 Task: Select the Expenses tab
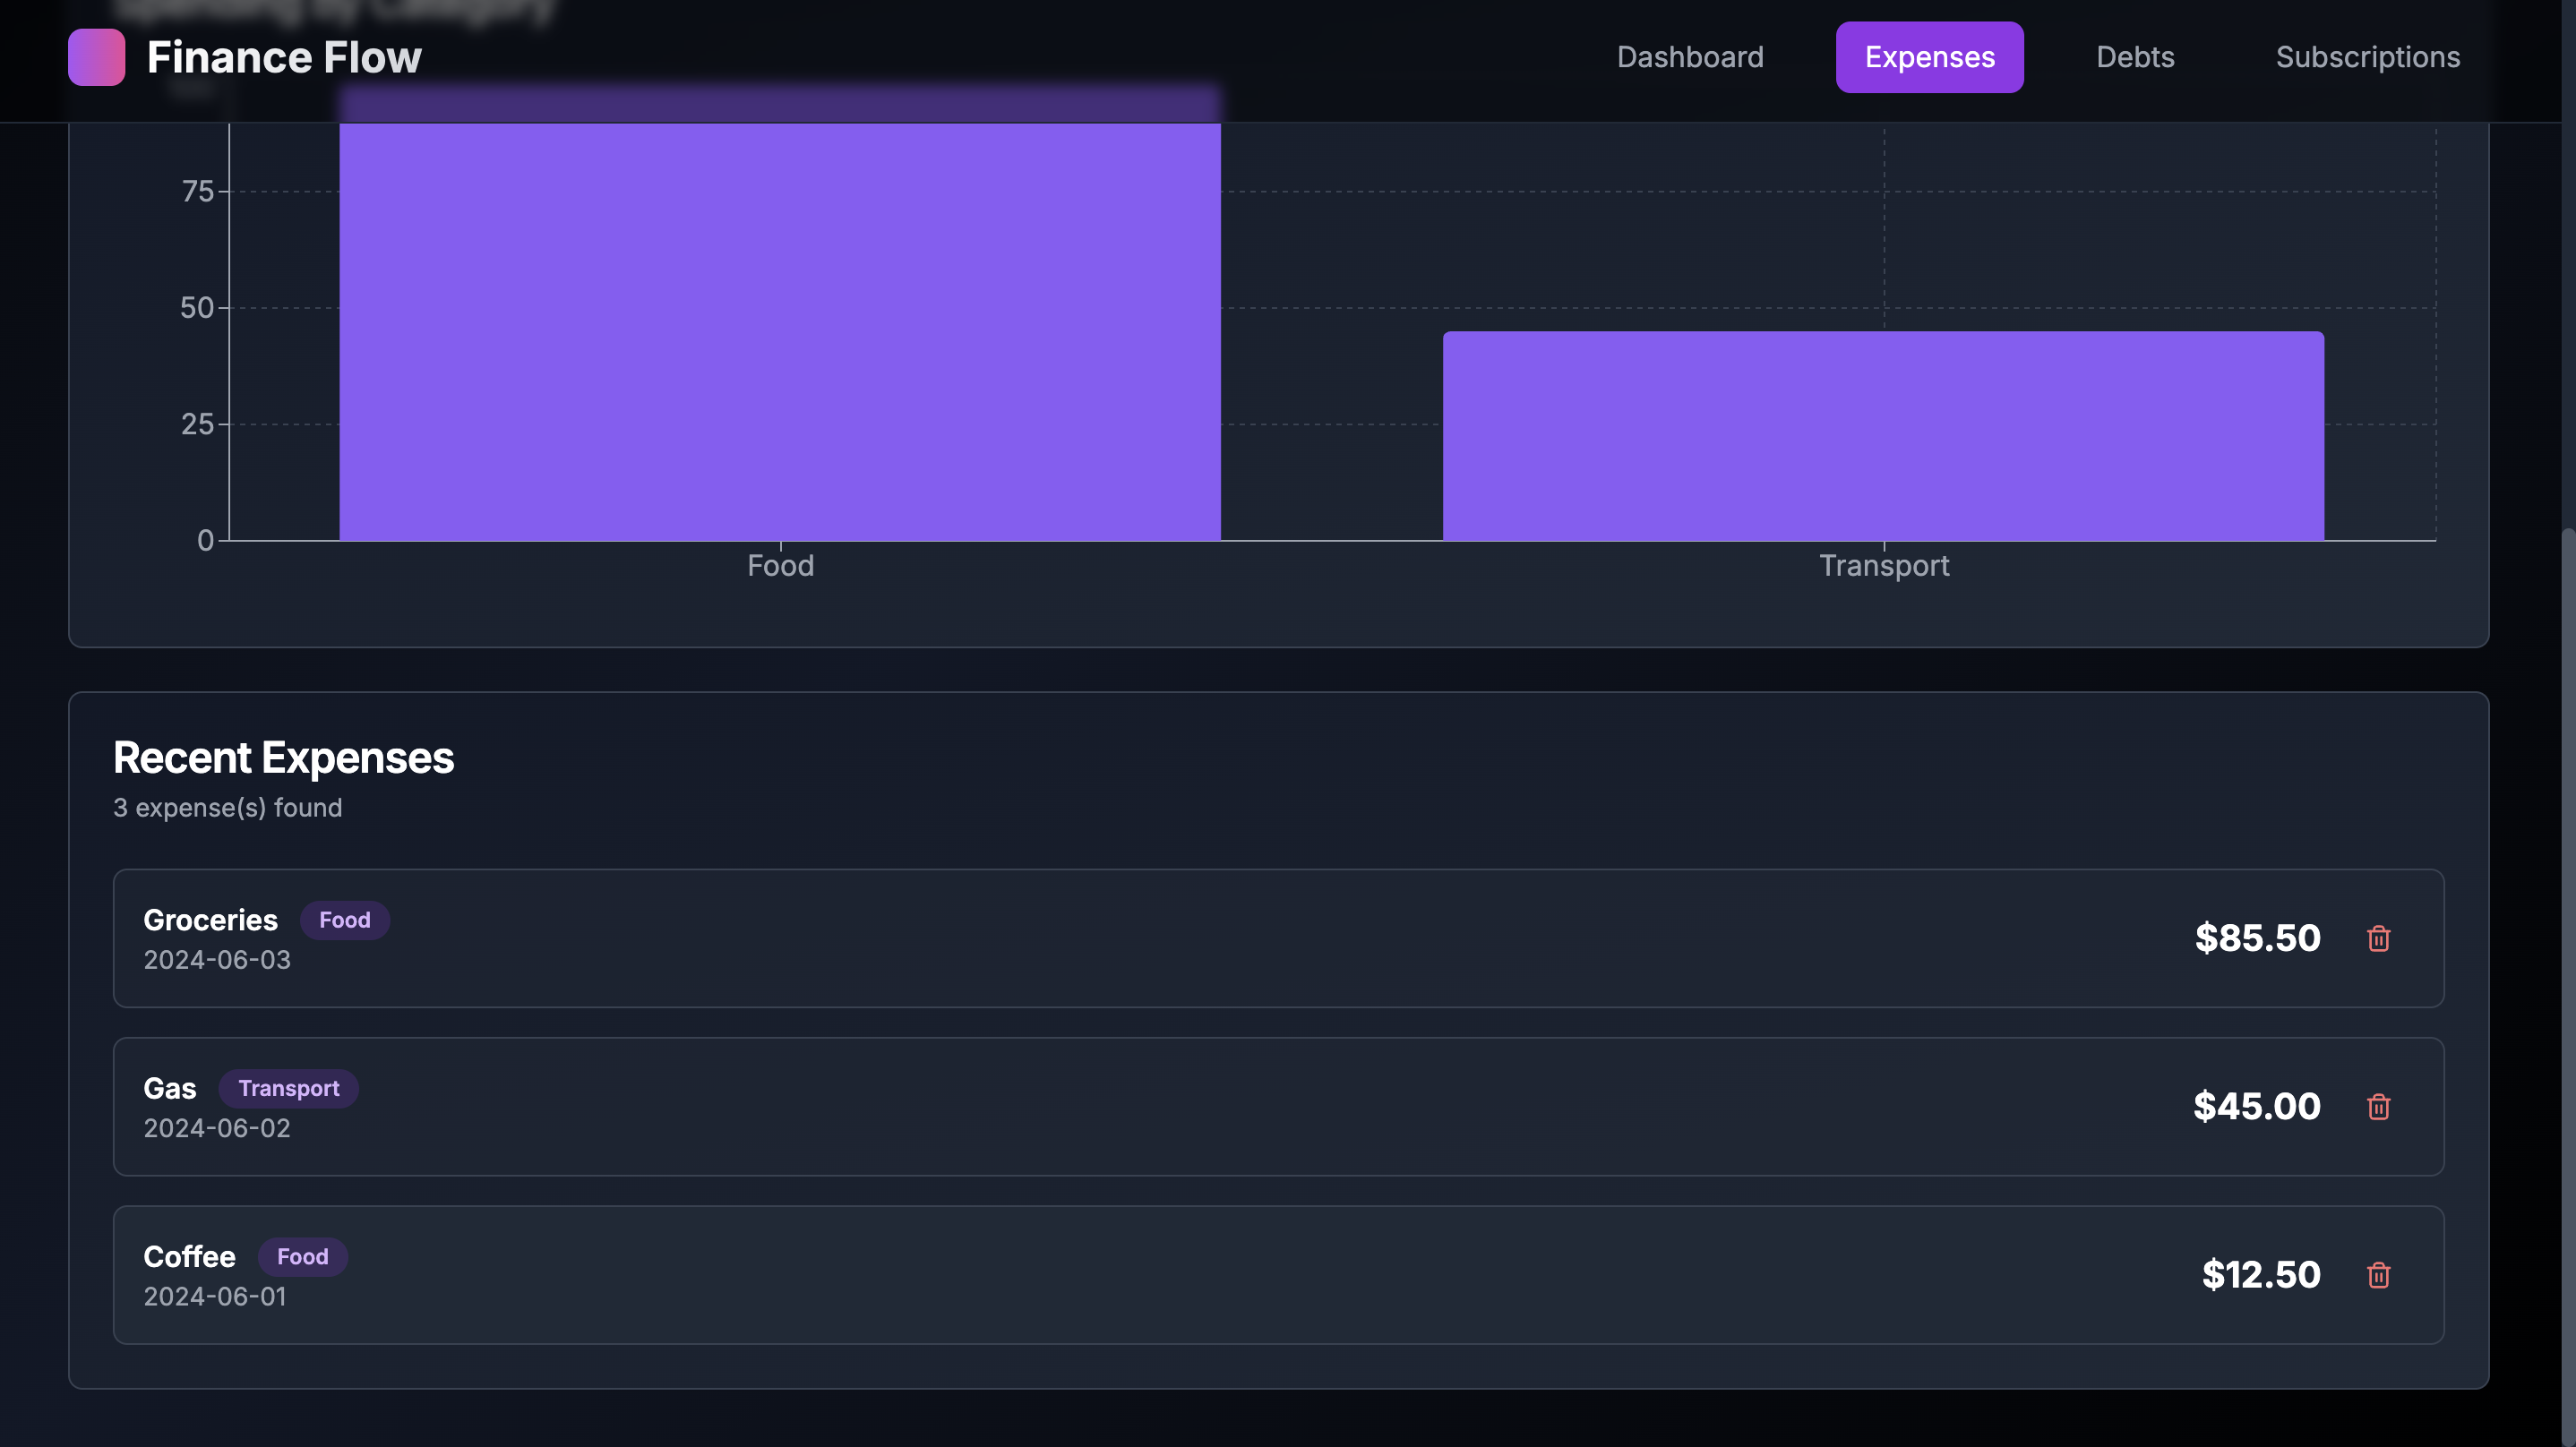click(x=1928, y=57)
